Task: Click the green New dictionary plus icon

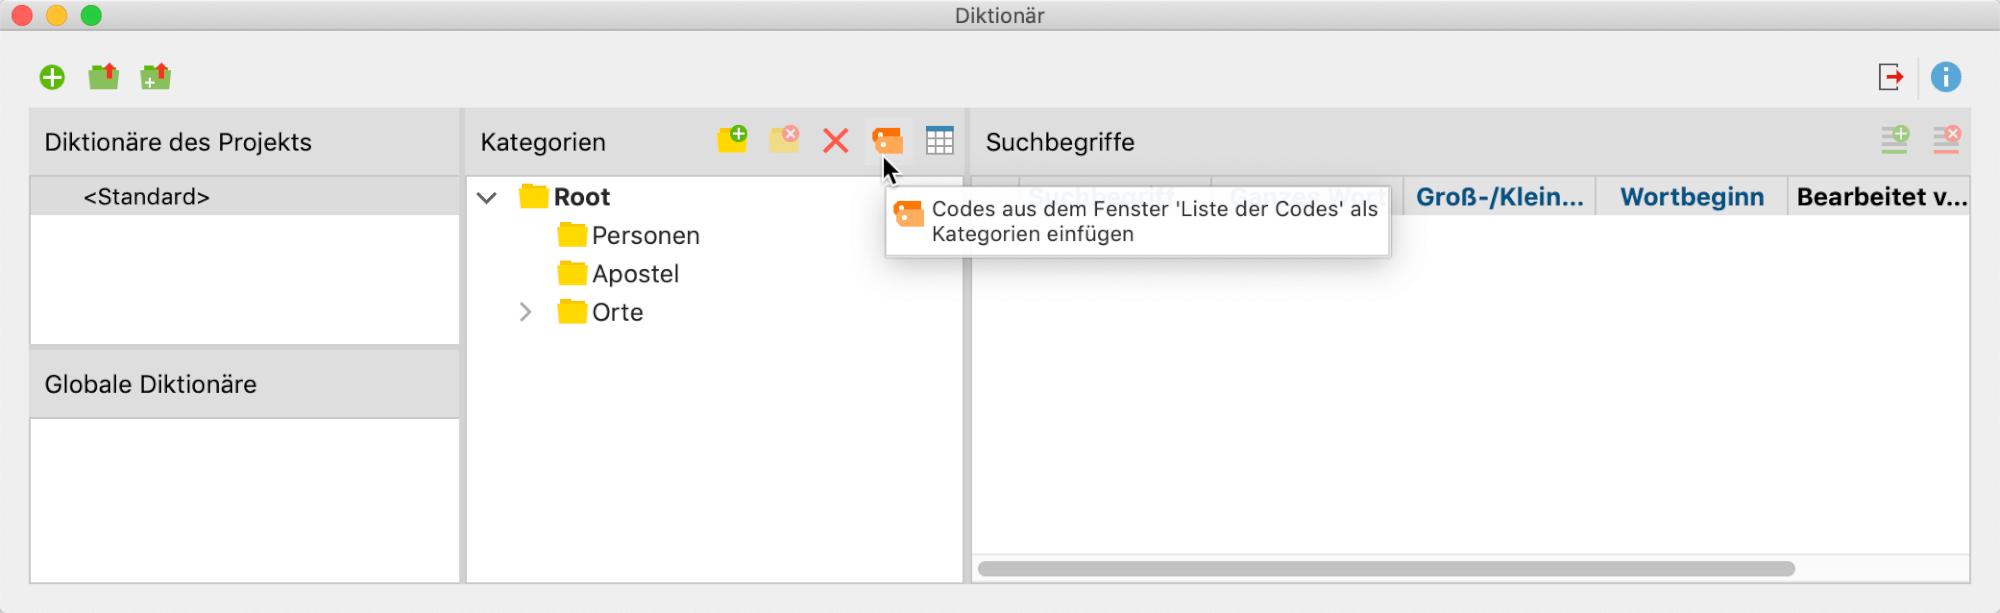Action: coord(52,77)
